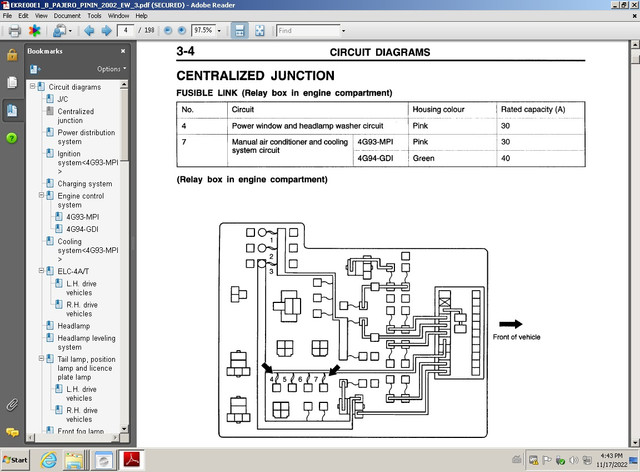This screenshot has height=472, width=640.
Task: Select the J/C bookmark
Action: click(x=62, y=99)
